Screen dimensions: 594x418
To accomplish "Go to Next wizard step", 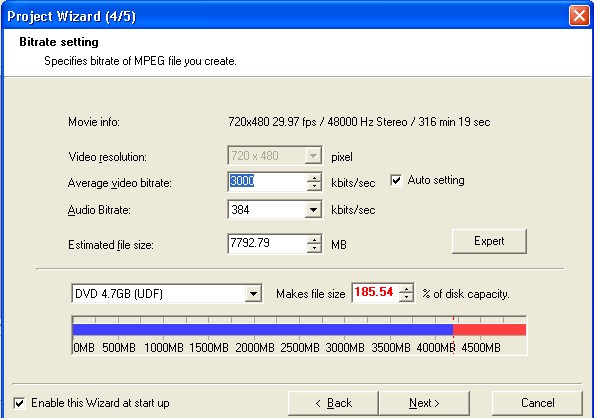I will (424, 403).
